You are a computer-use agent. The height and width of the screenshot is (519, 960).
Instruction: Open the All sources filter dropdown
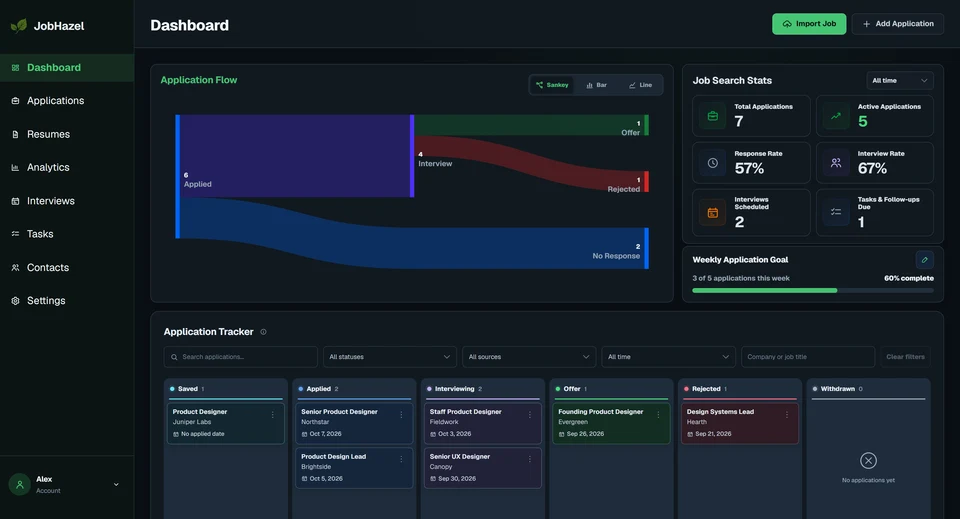point(529,357)
